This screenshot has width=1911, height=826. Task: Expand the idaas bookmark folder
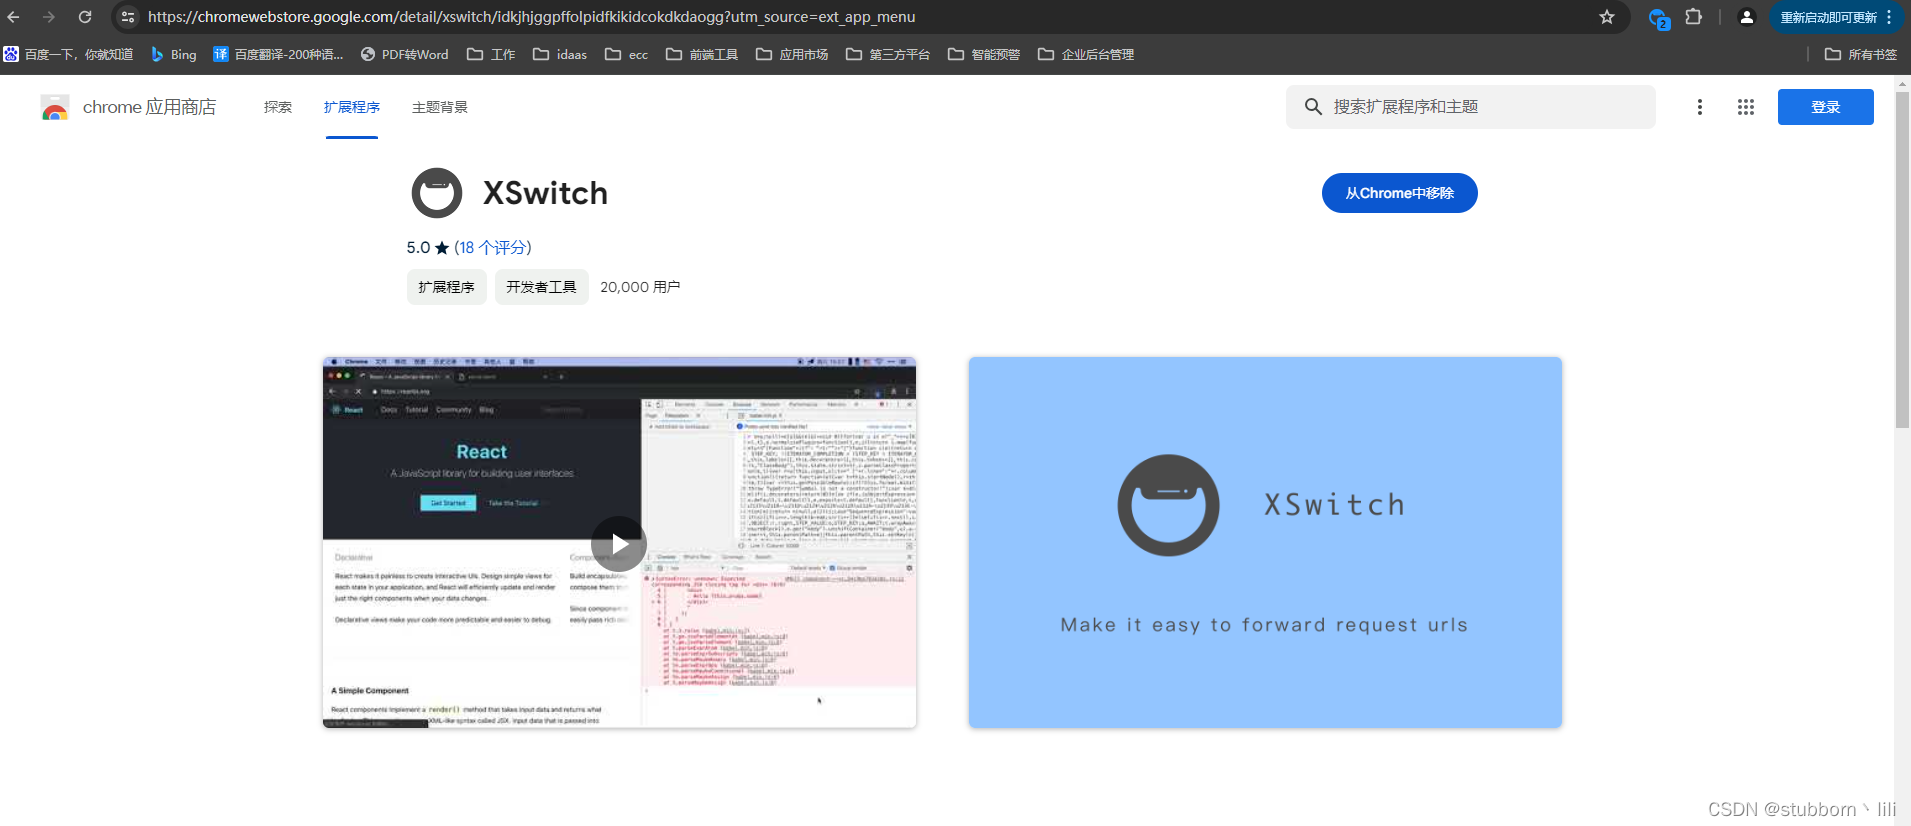pyautogui.click(x=560, y=54)
